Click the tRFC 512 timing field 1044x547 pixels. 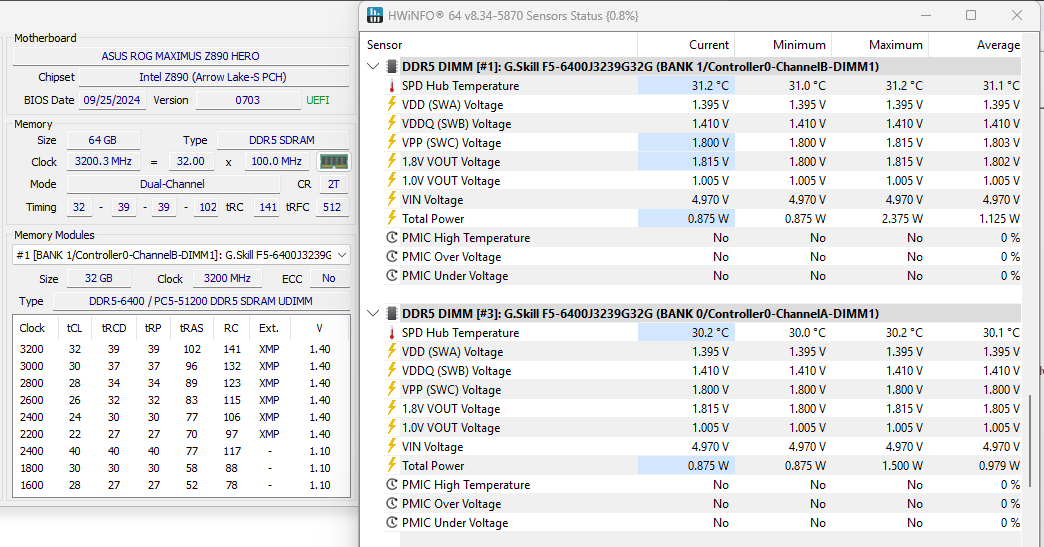(x=332, y=207)
